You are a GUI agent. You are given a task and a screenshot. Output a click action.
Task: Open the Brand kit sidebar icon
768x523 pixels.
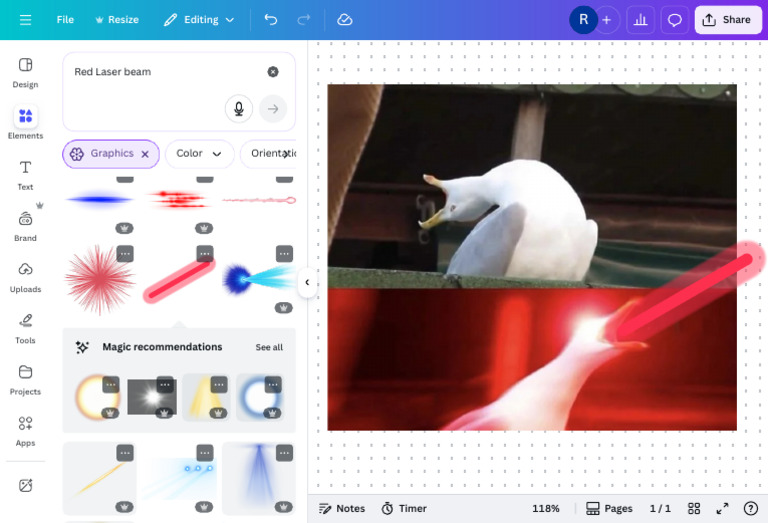point(25,219)
